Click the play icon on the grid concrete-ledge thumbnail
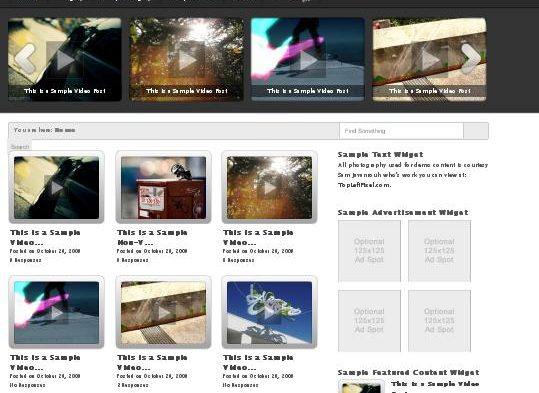Image resolution: width=539 pixels, height=393 pixels. [x=164, y=313]
